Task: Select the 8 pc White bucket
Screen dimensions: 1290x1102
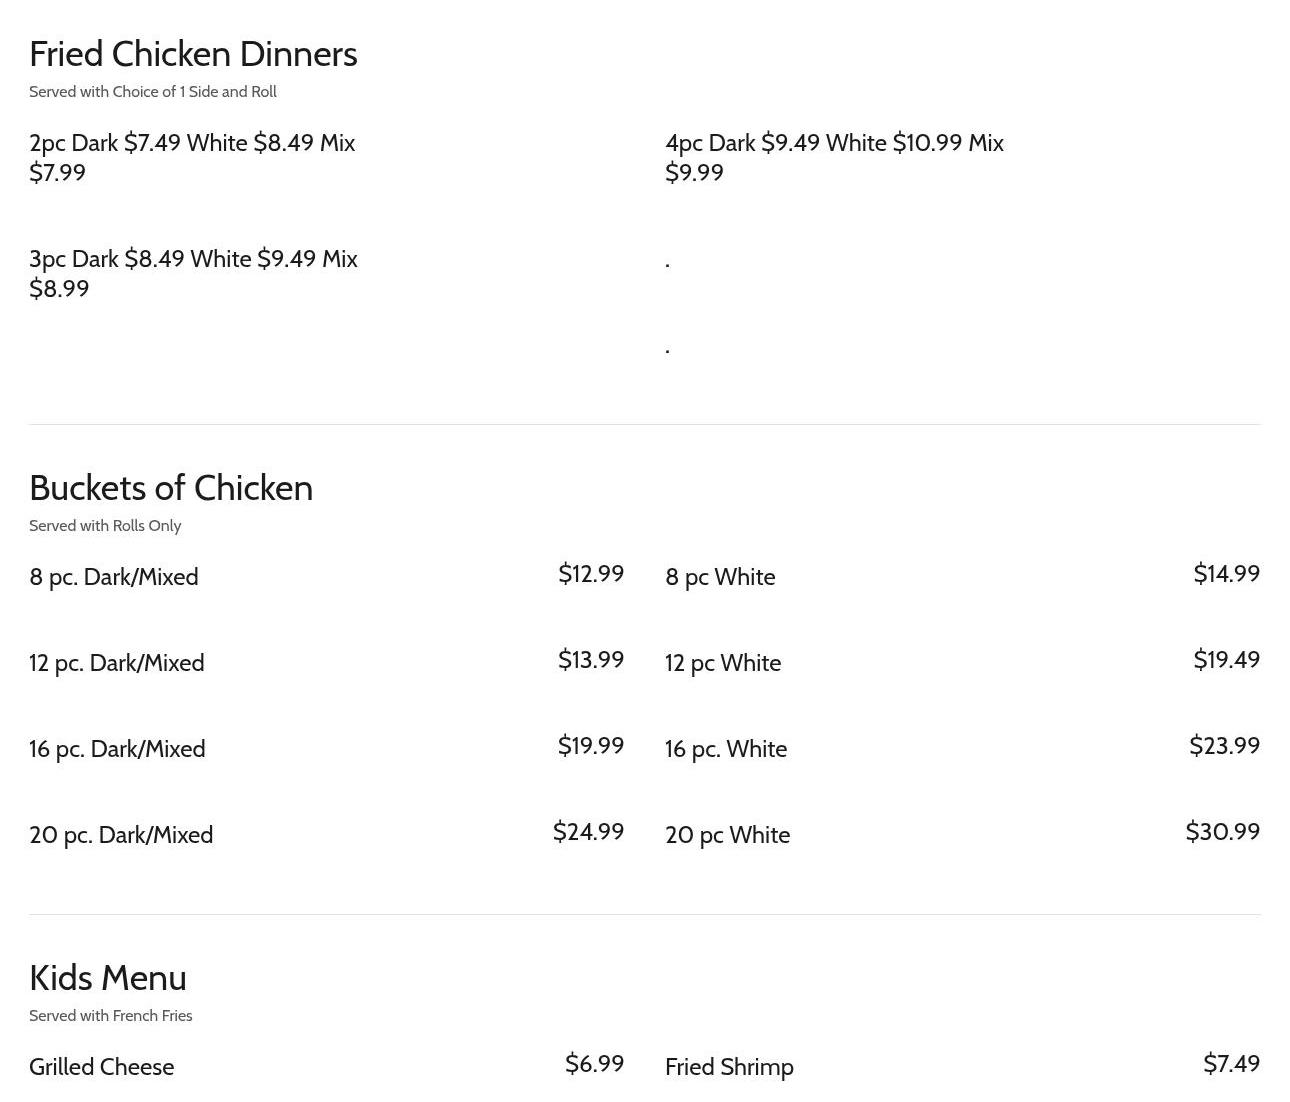Action: (720, 577)
